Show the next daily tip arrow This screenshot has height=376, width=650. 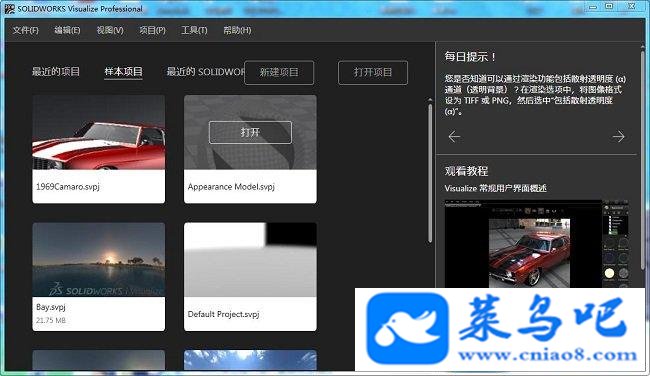coord(618,136)
